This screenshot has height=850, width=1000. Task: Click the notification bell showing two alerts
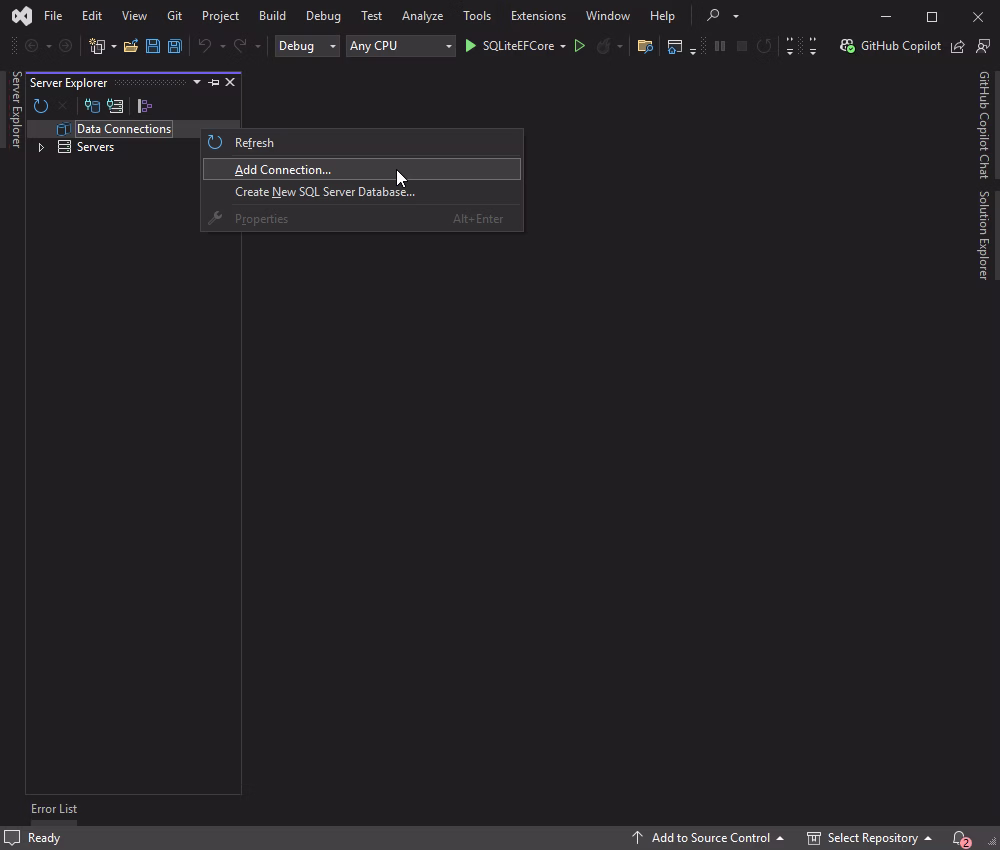[x=957, y=837]
